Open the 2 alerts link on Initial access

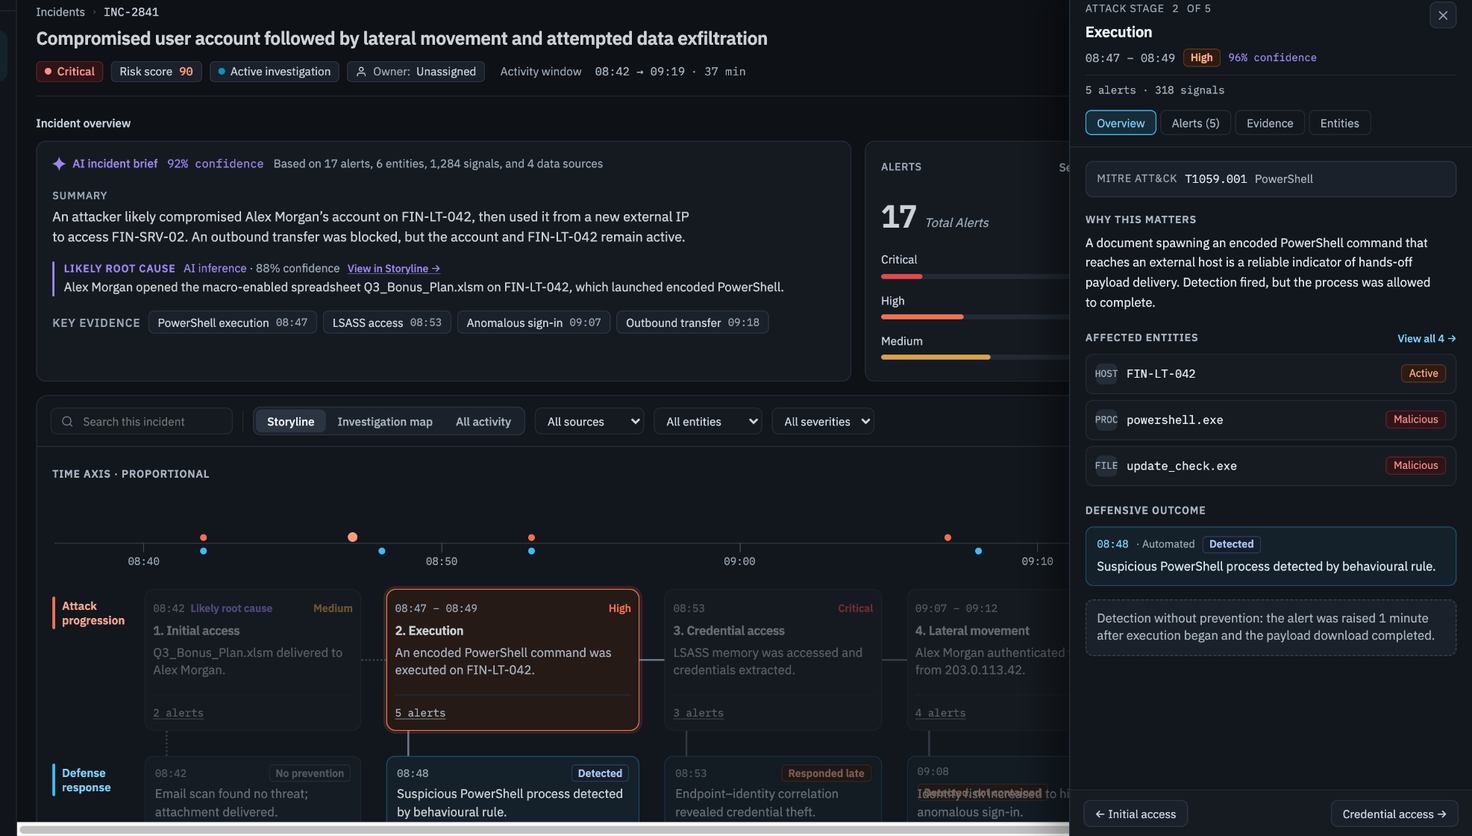click(178, 713)
